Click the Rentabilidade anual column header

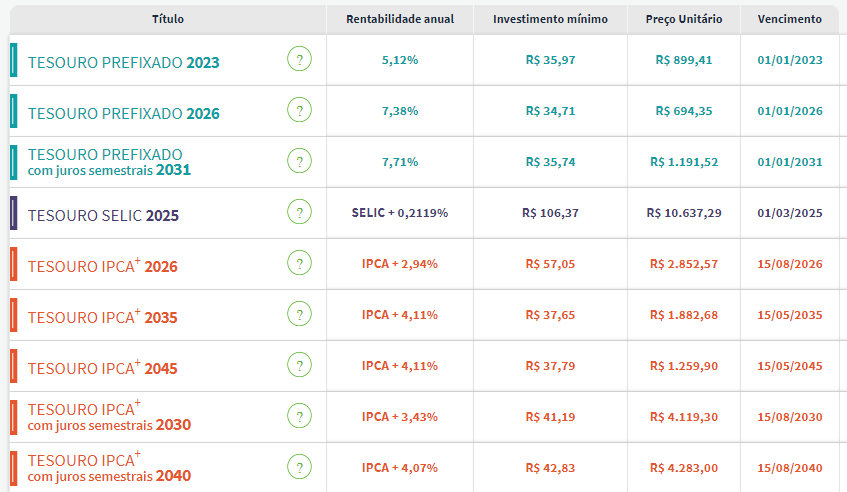click(x=399, y=19)
